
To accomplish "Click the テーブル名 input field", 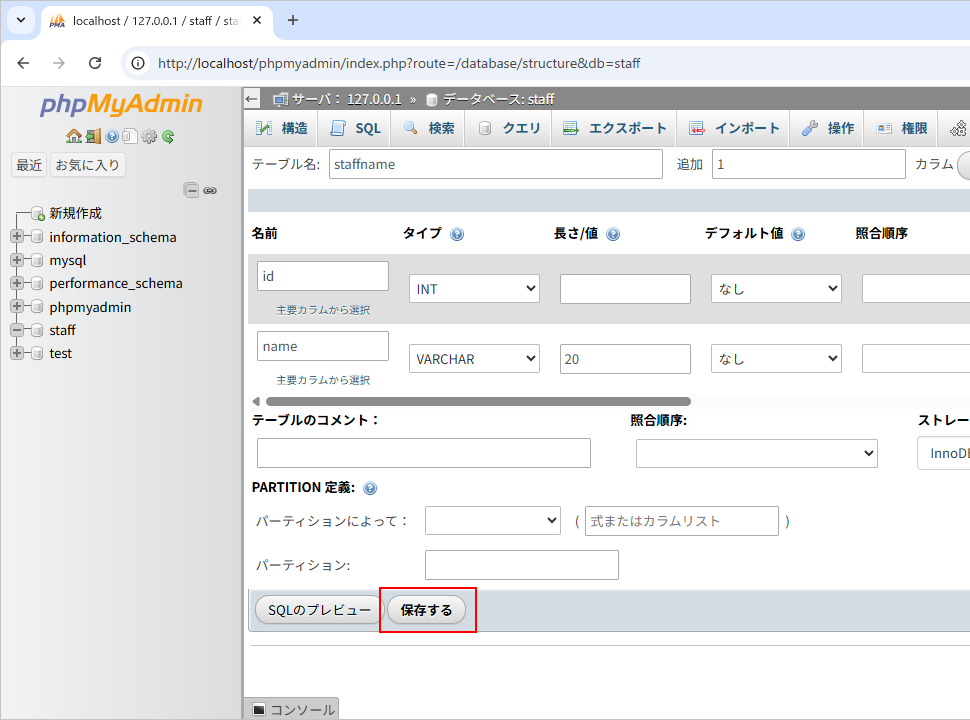I will 495,164.
